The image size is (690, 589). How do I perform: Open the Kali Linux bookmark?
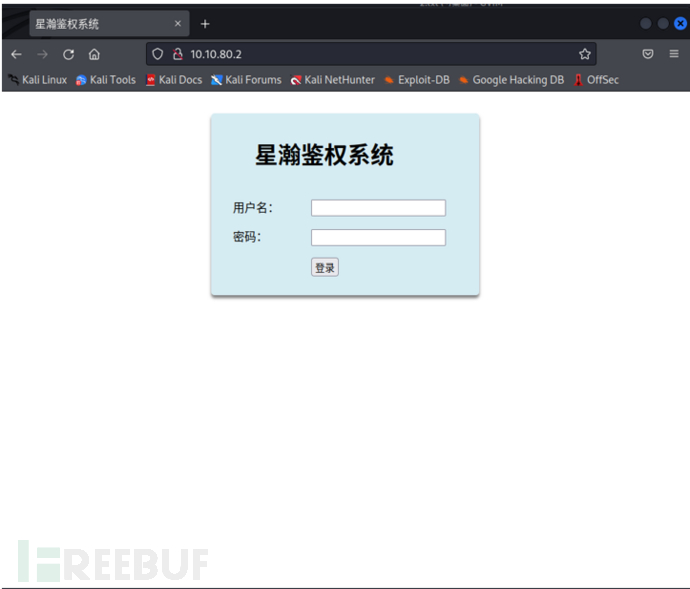pyautogui.click(x=38, y=80)
